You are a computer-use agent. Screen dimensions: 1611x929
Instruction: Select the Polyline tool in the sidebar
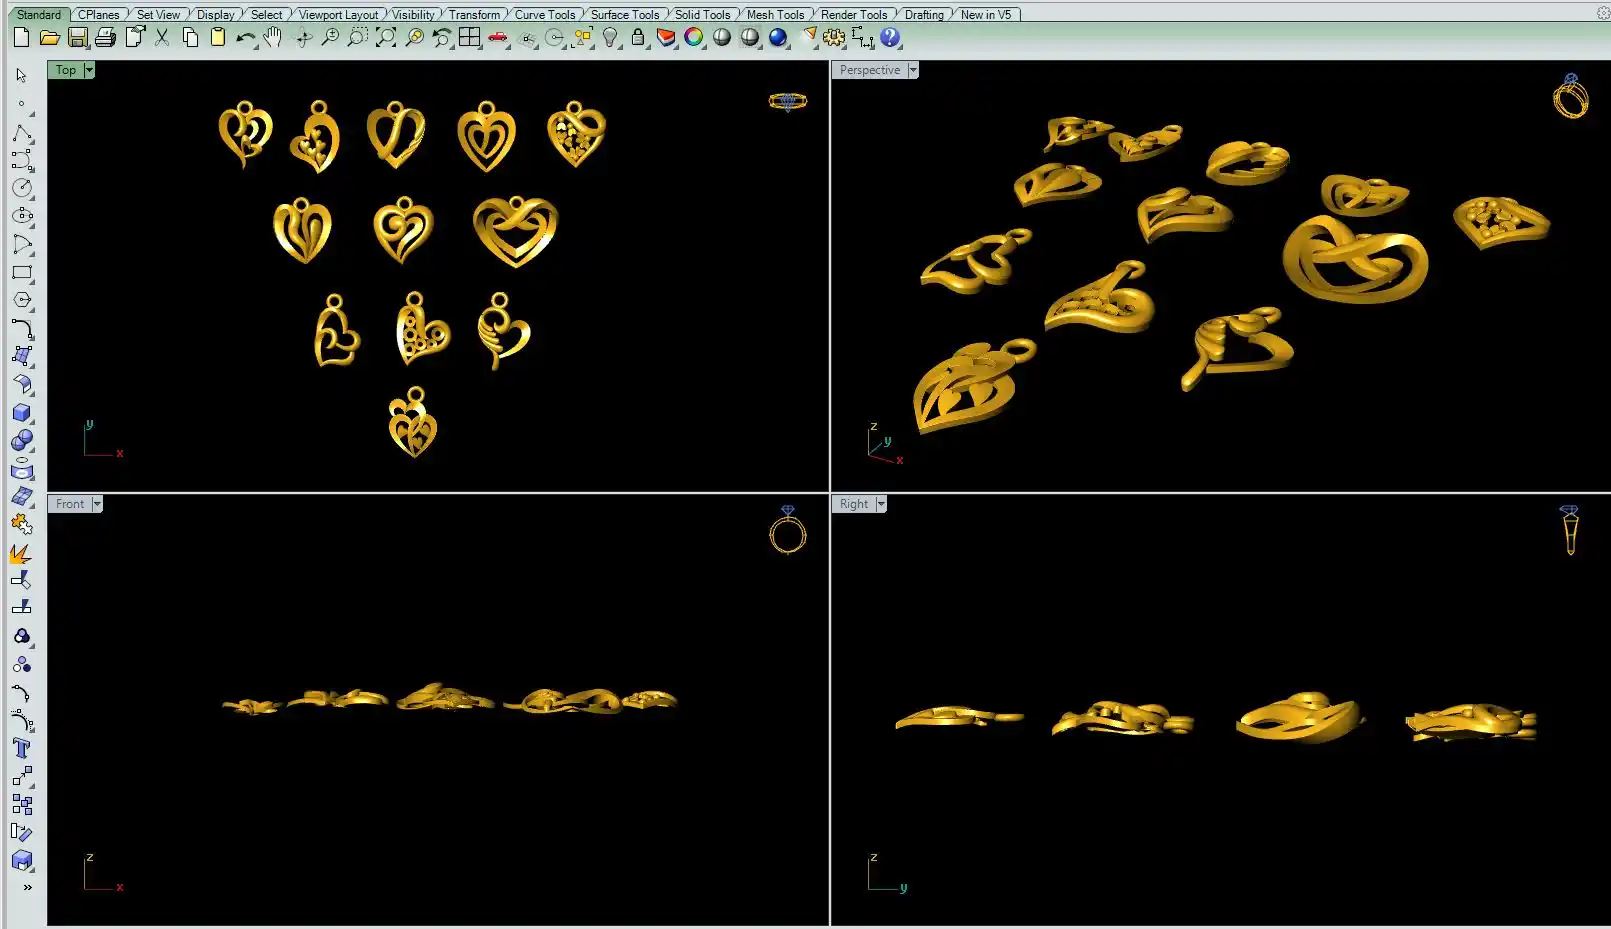(x=22, y=133)
